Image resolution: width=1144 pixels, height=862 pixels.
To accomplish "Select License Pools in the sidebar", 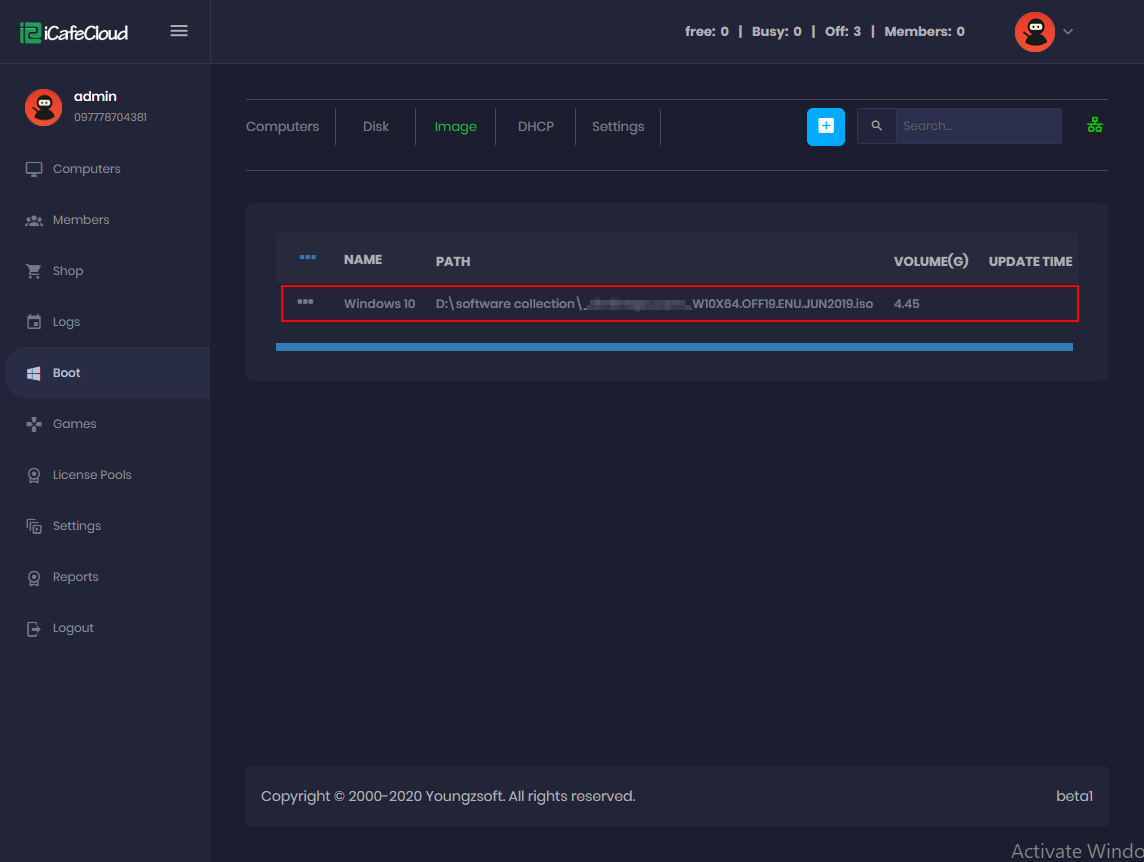I will point(92,474).
